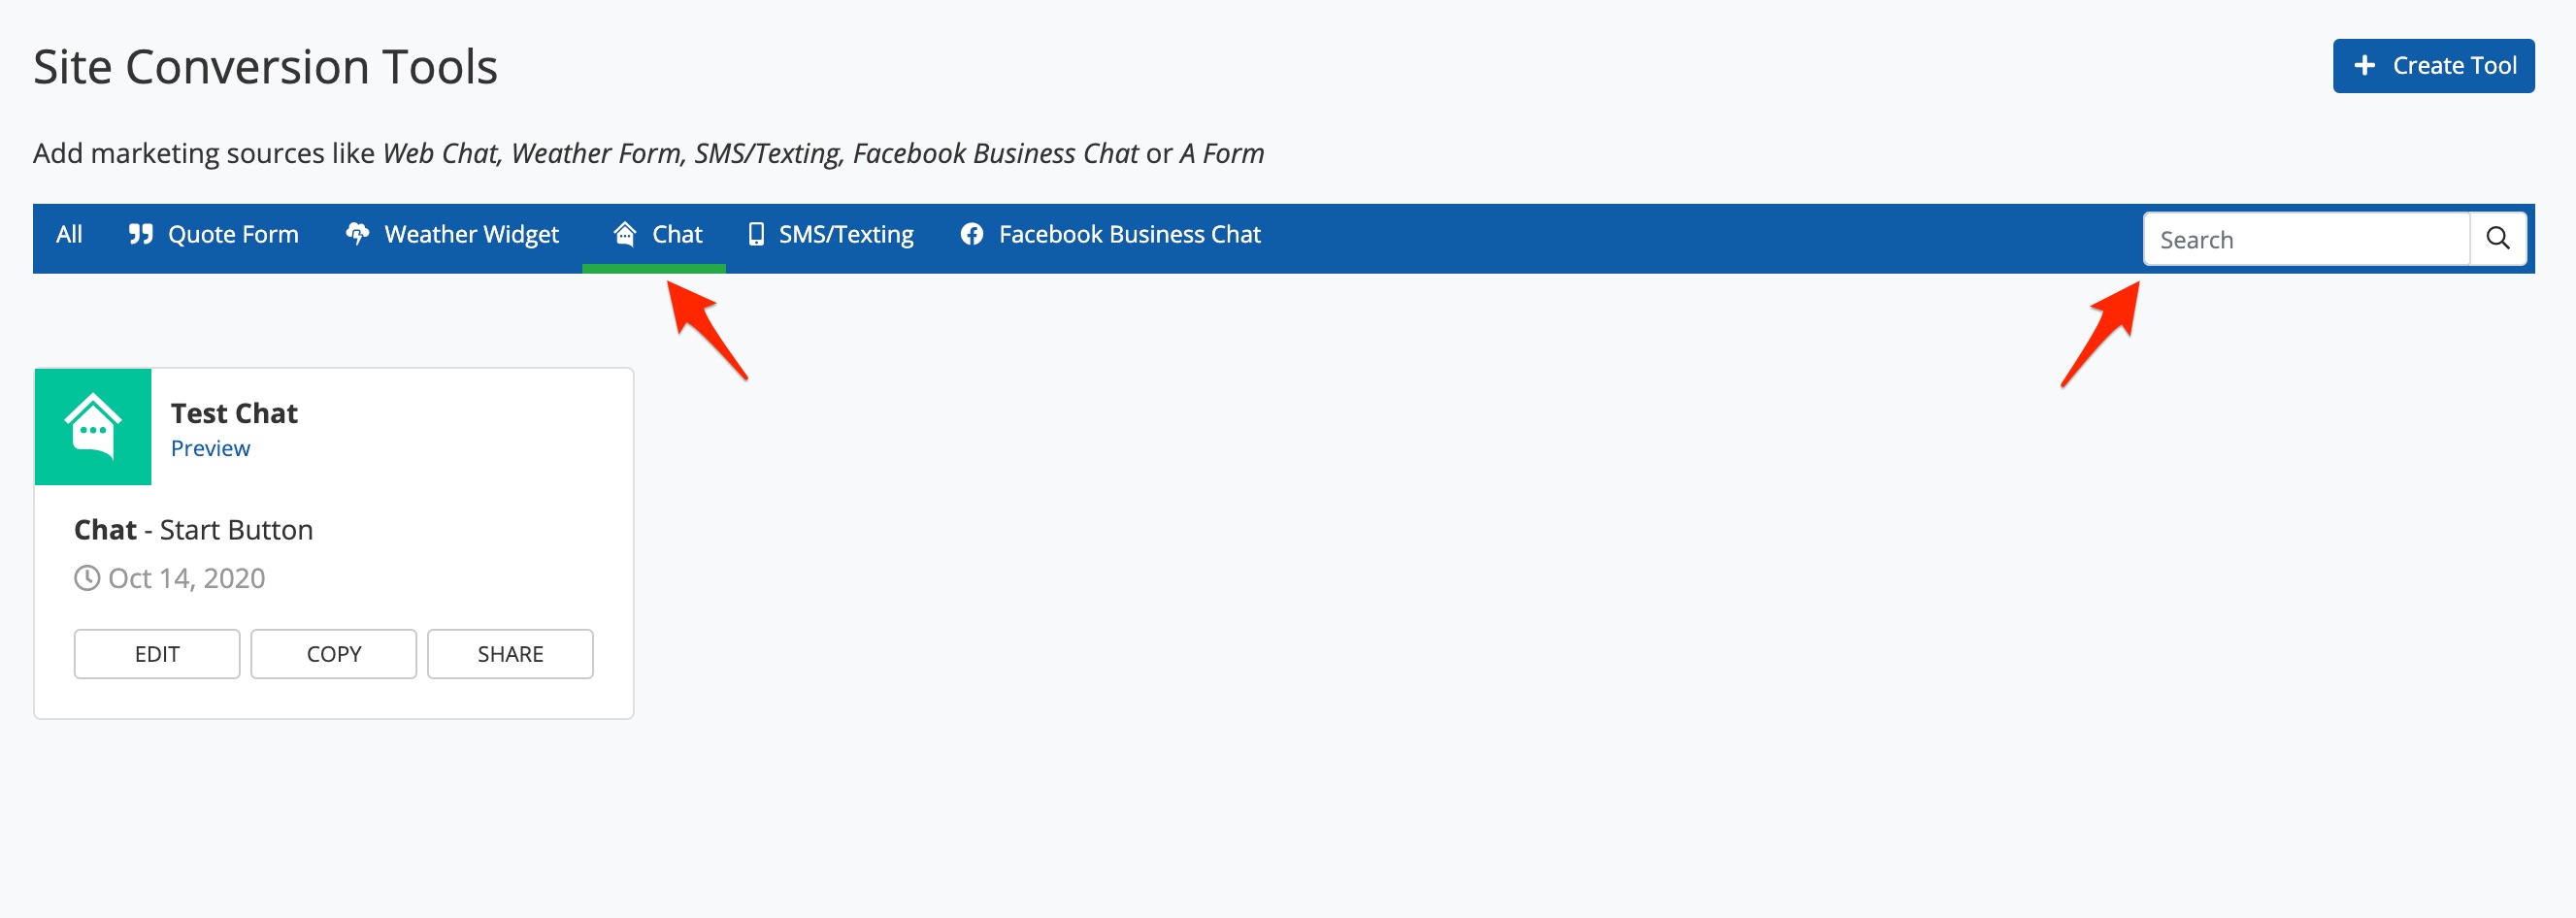The width and height of the screenshot is (2576, 918).
Task: Click the Facebook logo icon
Action: pos(971,234)
